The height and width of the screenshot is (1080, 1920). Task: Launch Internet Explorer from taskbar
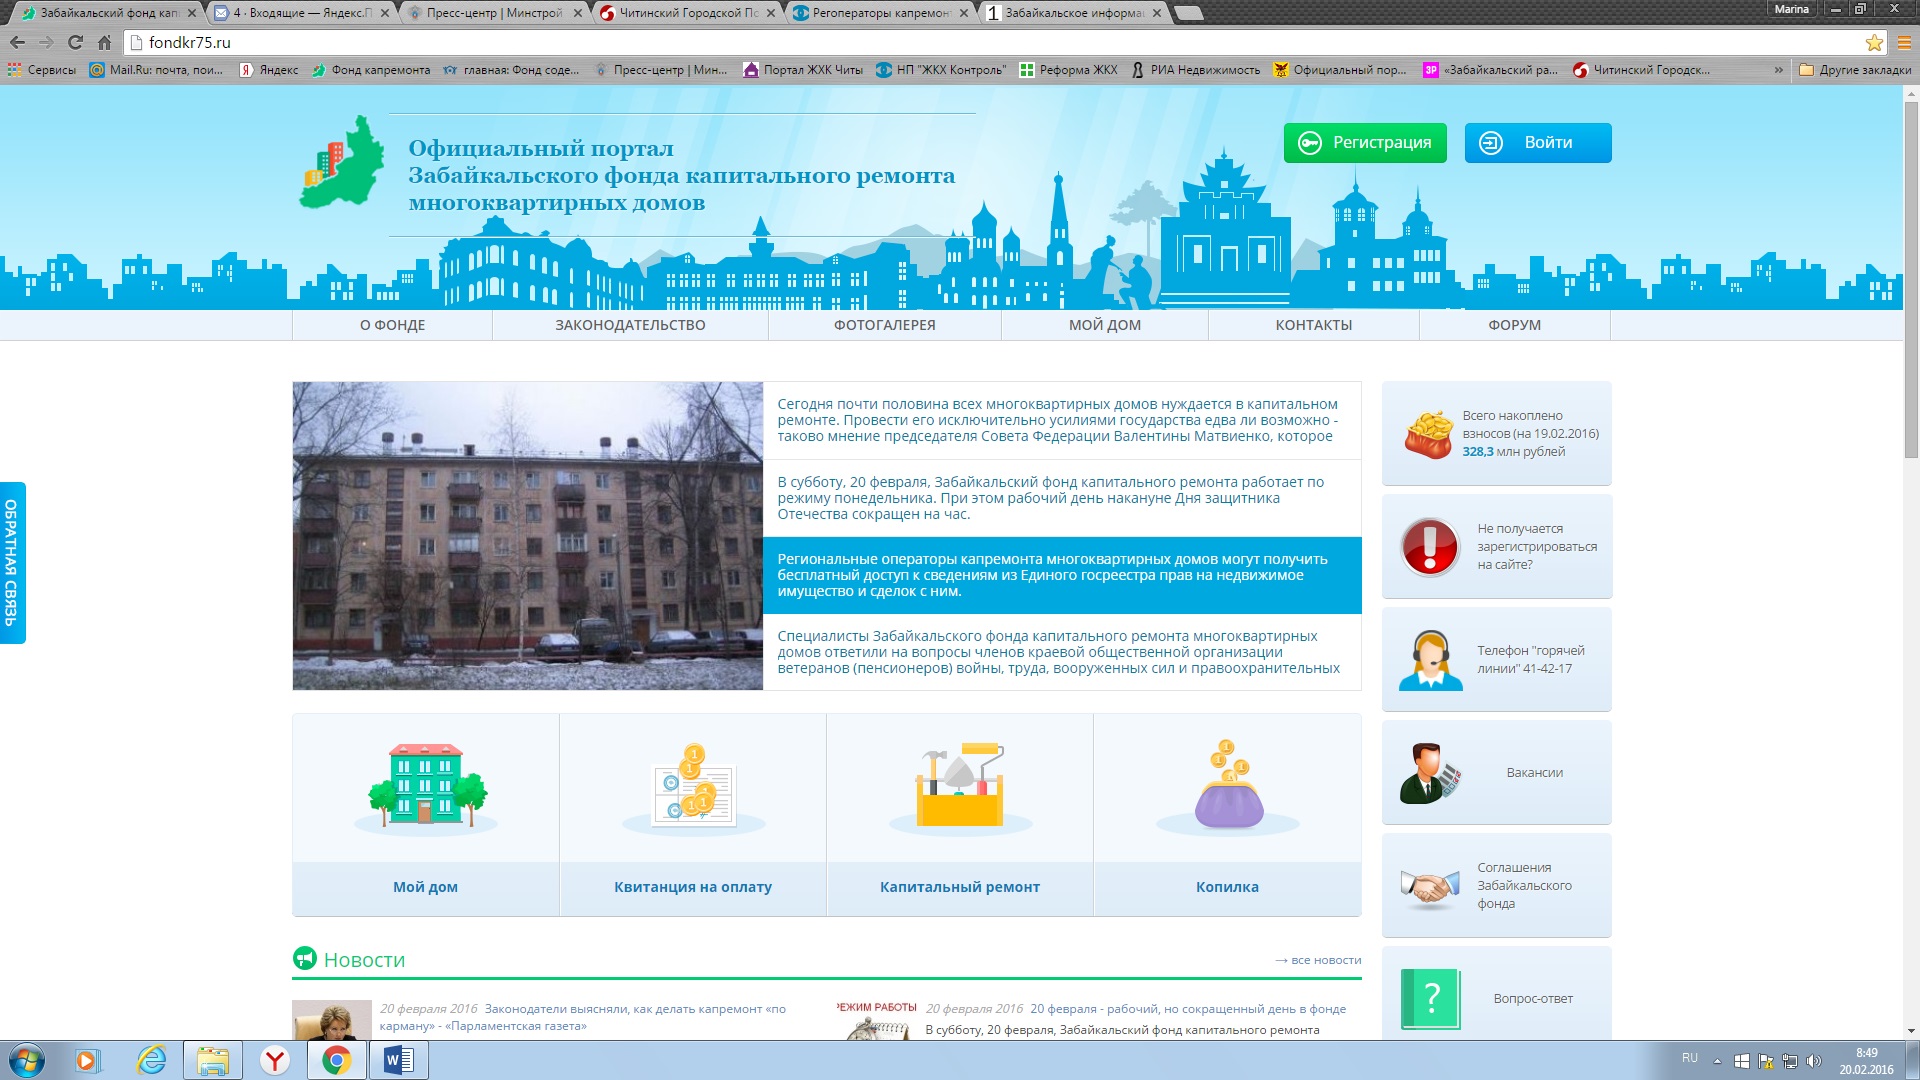click(x=151, y=1060)
